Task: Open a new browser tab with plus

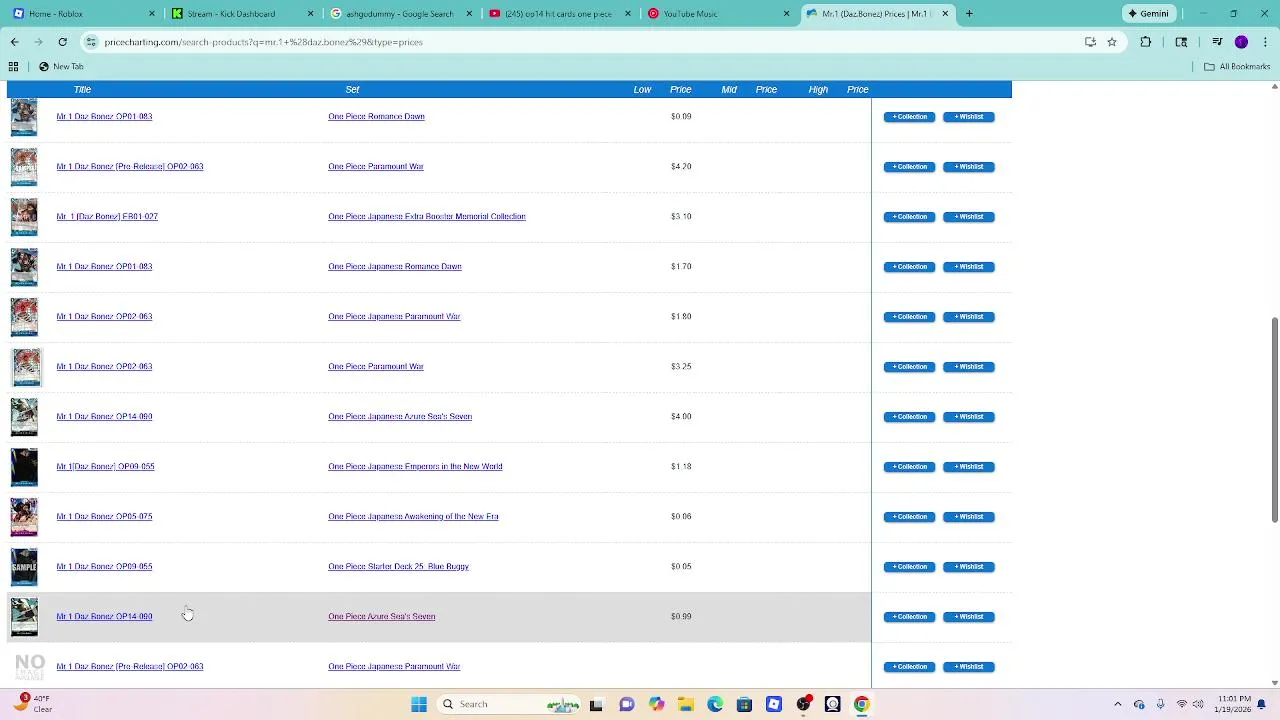Action: [x=969, y=14]
